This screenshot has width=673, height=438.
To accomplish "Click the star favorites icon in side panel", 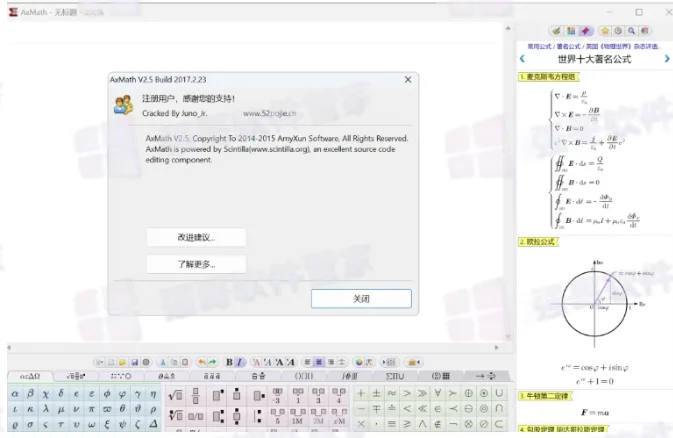I will click(x=605, y=31).
